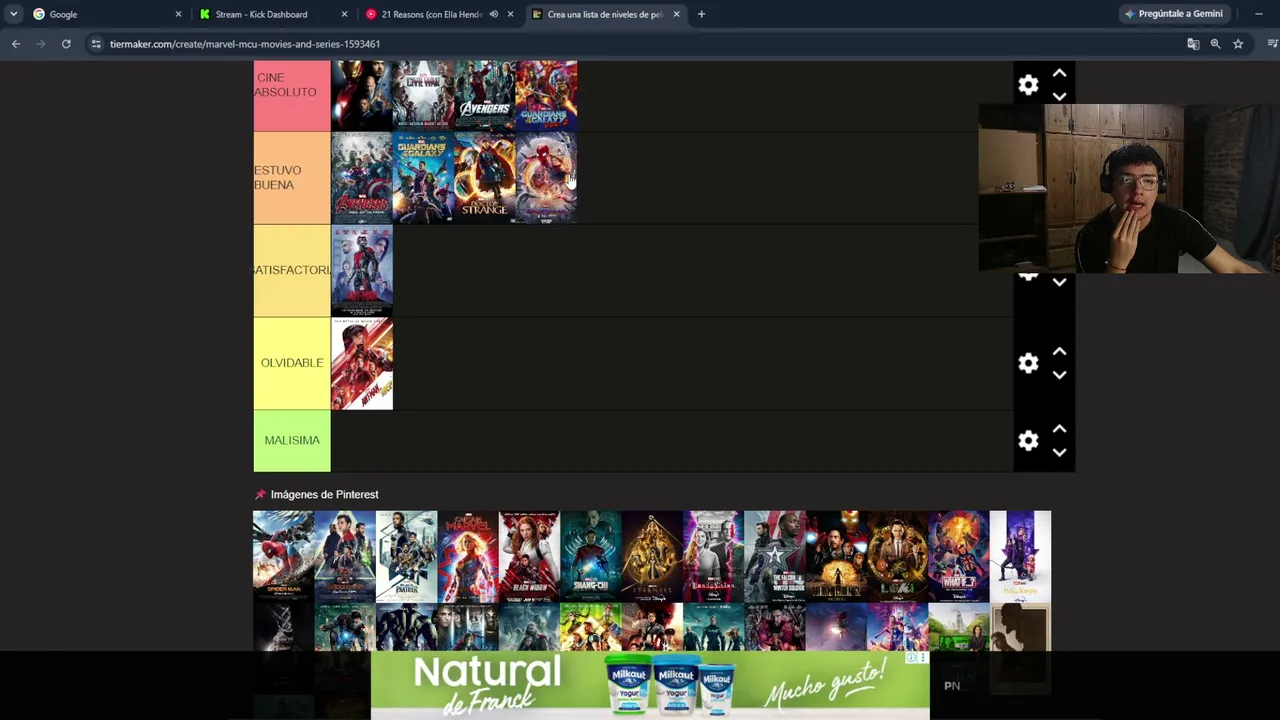Go back to the previous page

click(16, 44)
